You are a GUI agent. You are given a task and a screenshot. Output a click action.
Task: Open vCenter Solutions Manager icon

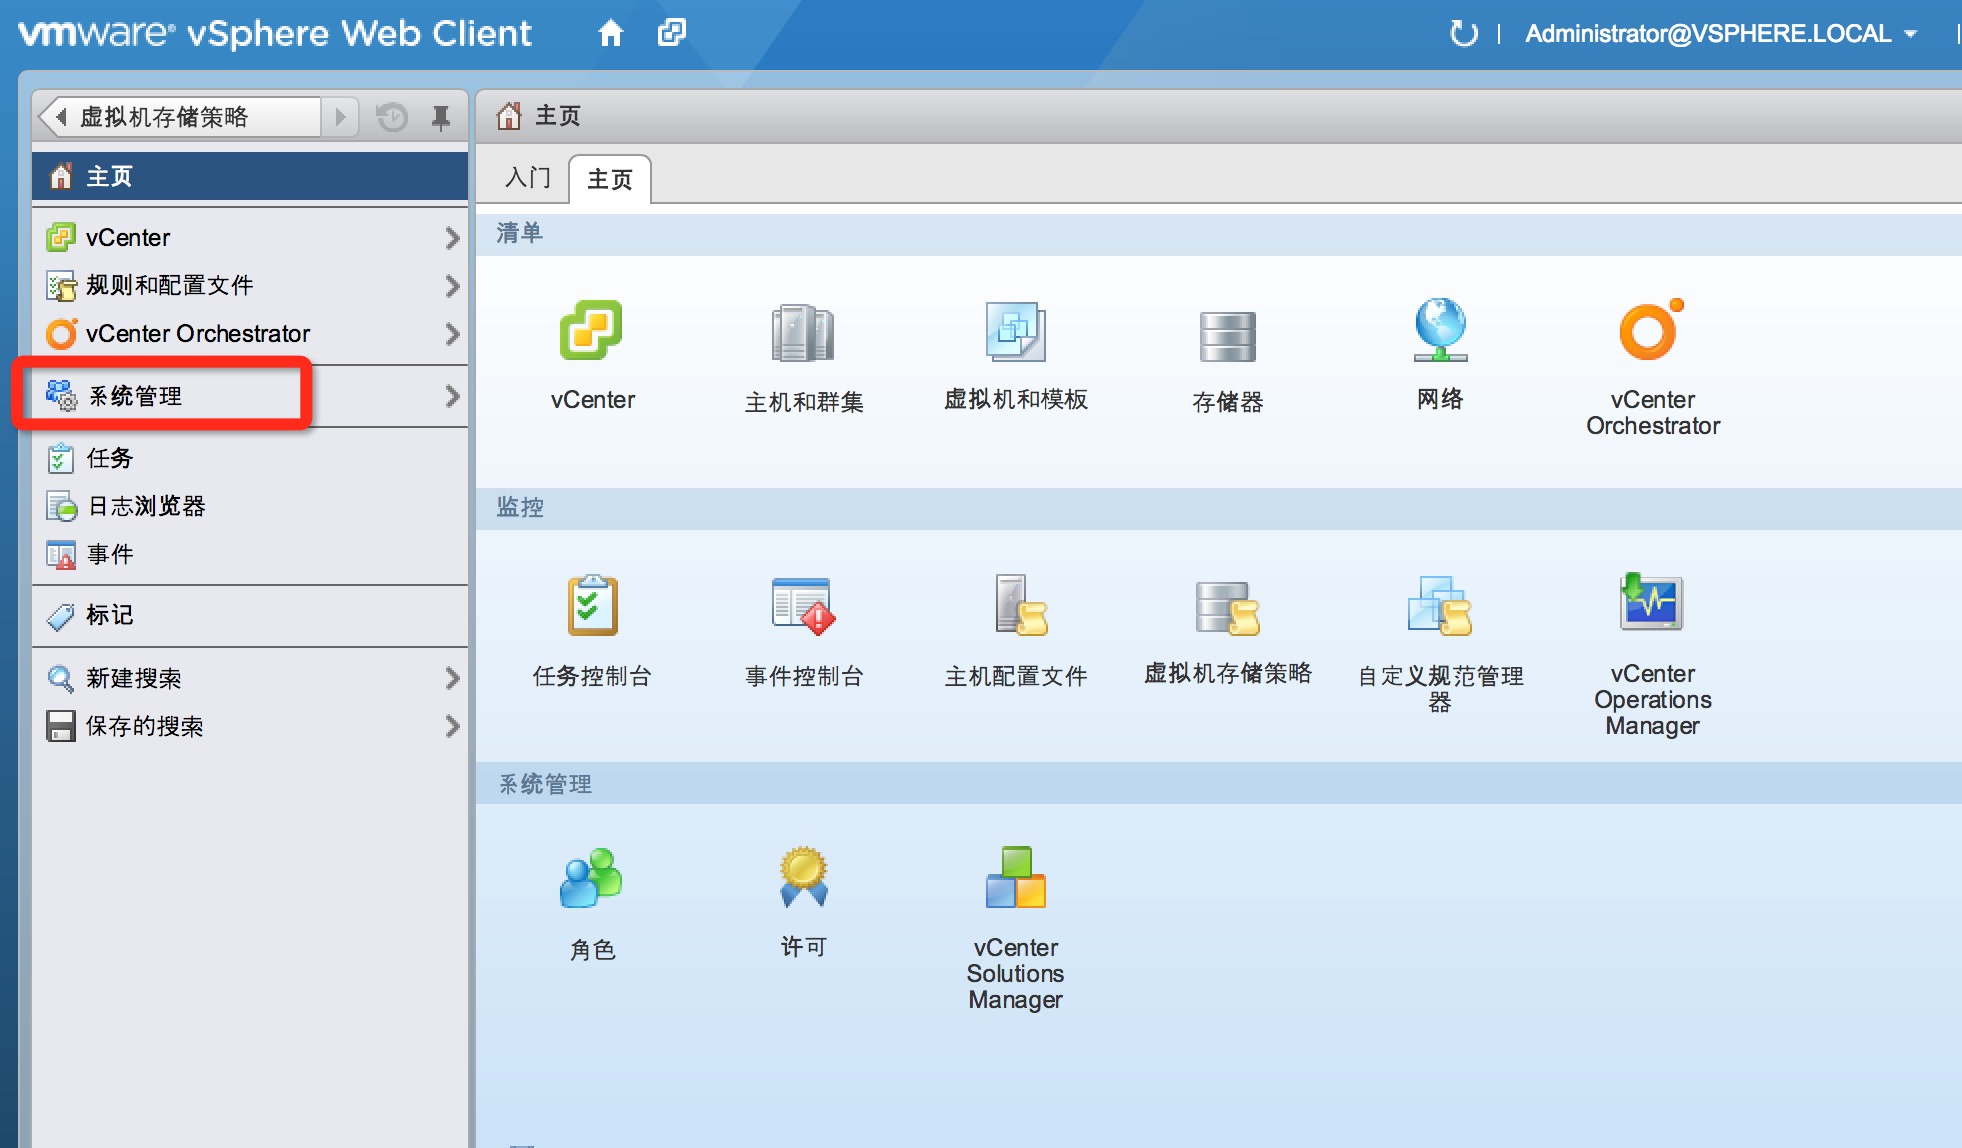(x=1015, y=877)
